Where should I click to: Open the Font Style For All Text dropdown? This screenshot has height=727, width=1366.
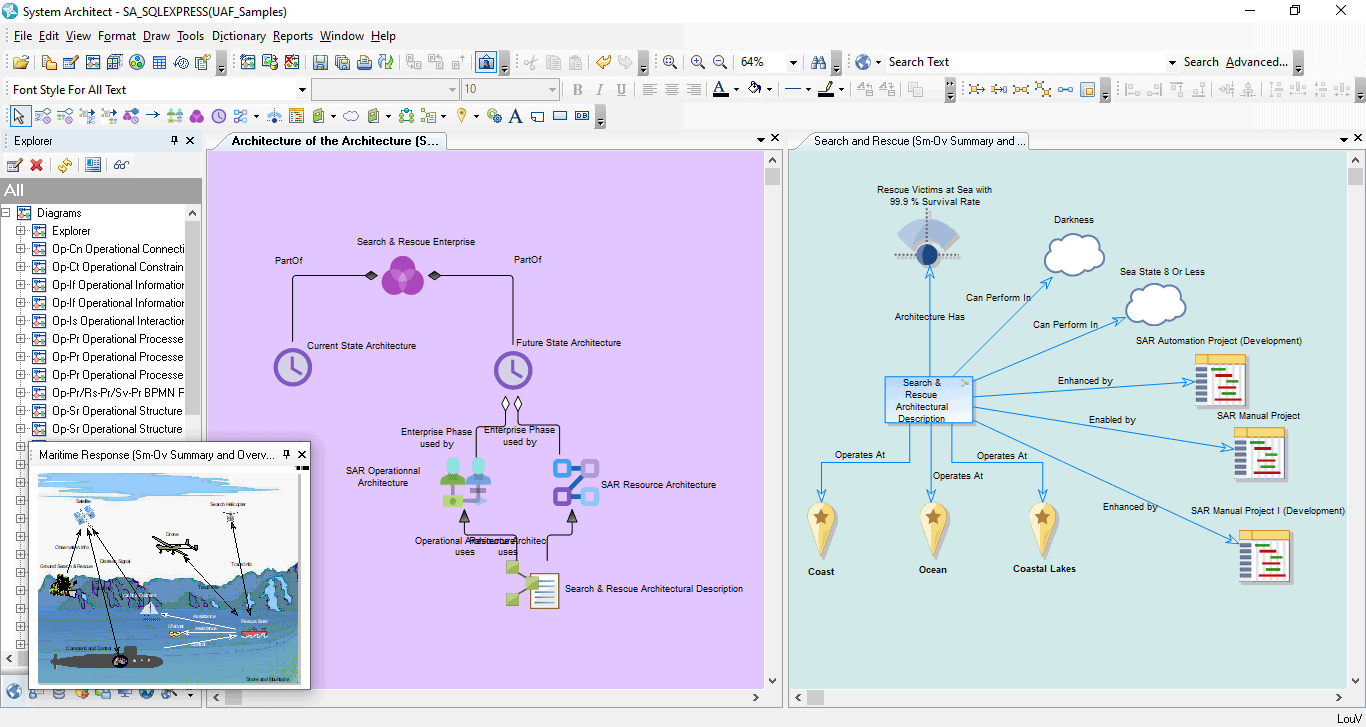coord(302,90)
